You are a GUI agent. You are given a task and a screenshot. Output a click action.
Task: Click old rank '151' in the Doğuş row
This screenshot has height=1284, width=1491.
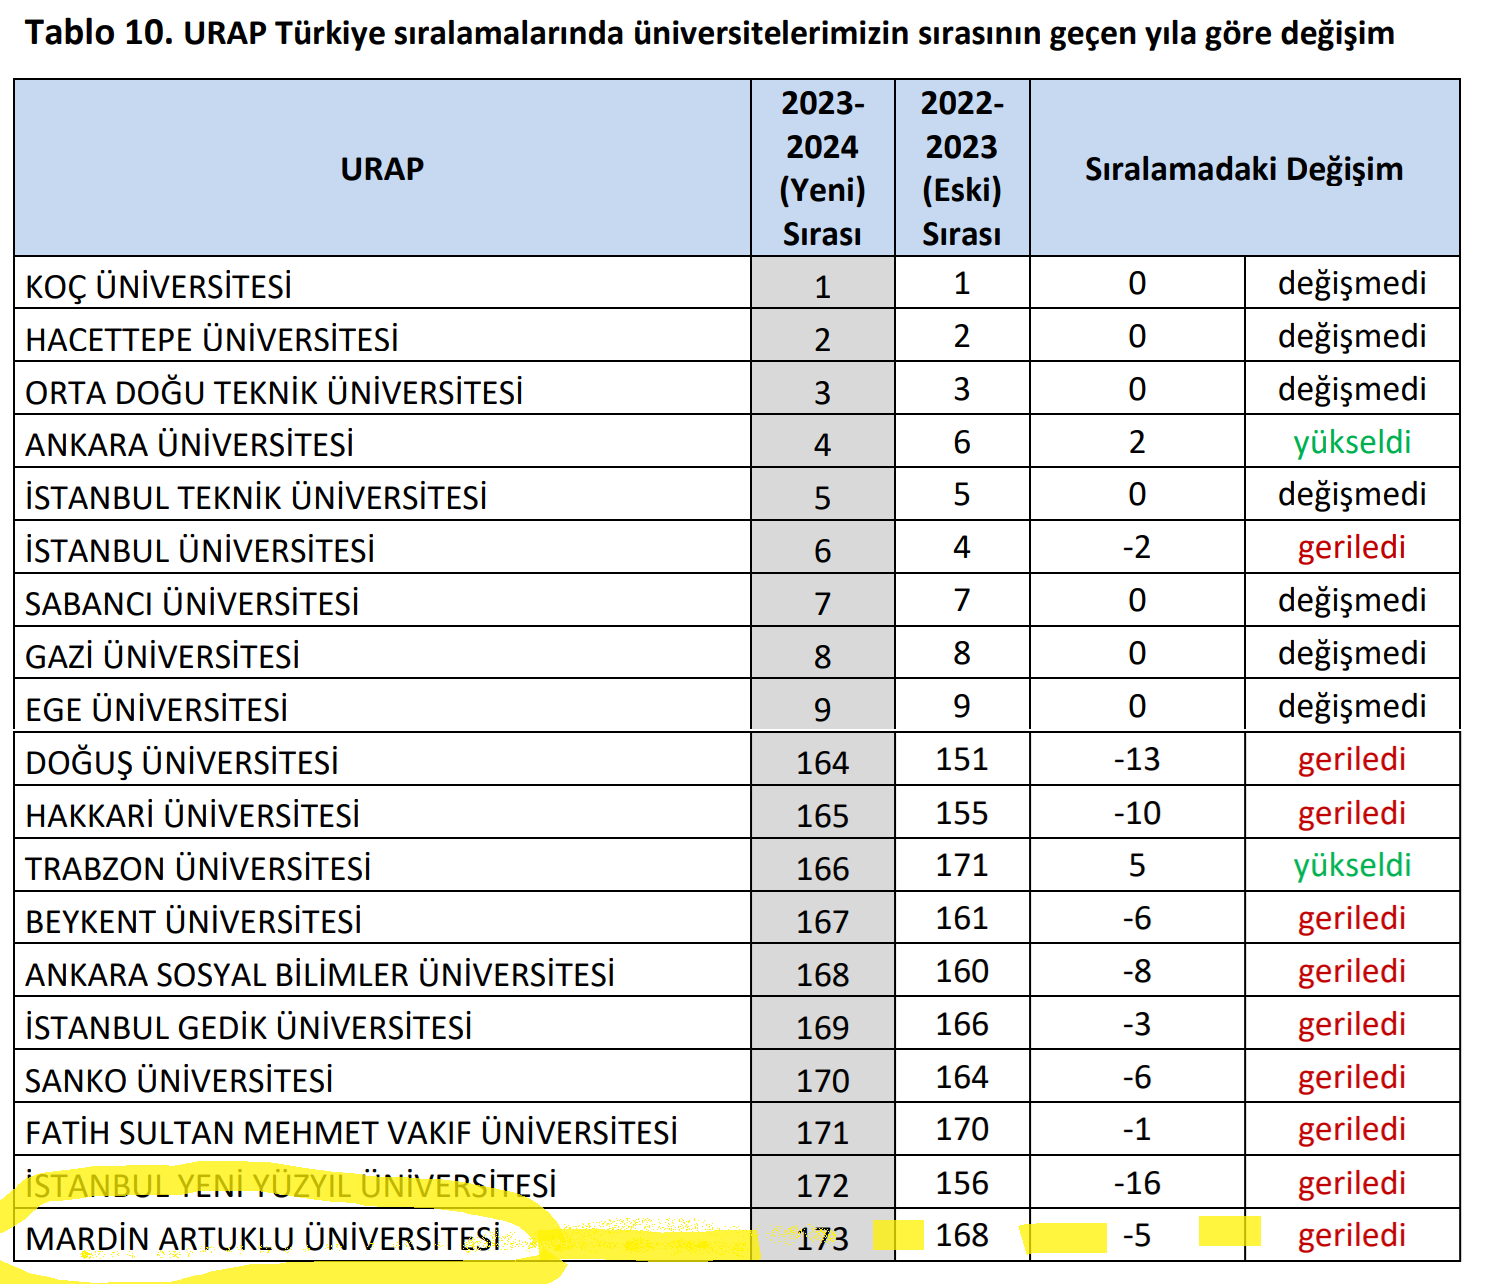pos(962,759)
